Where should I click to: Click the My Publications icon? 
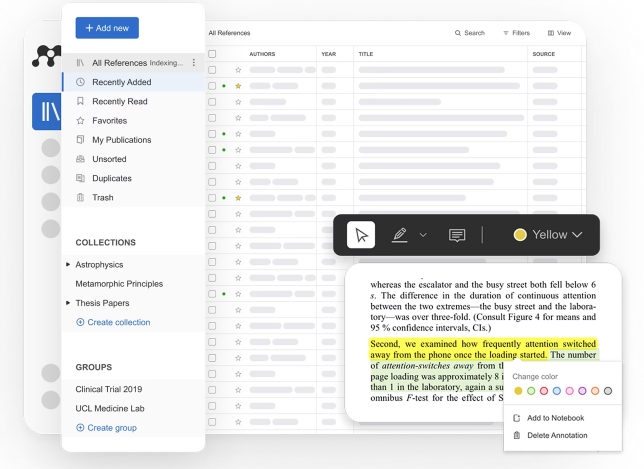click(x=80, y=140)
